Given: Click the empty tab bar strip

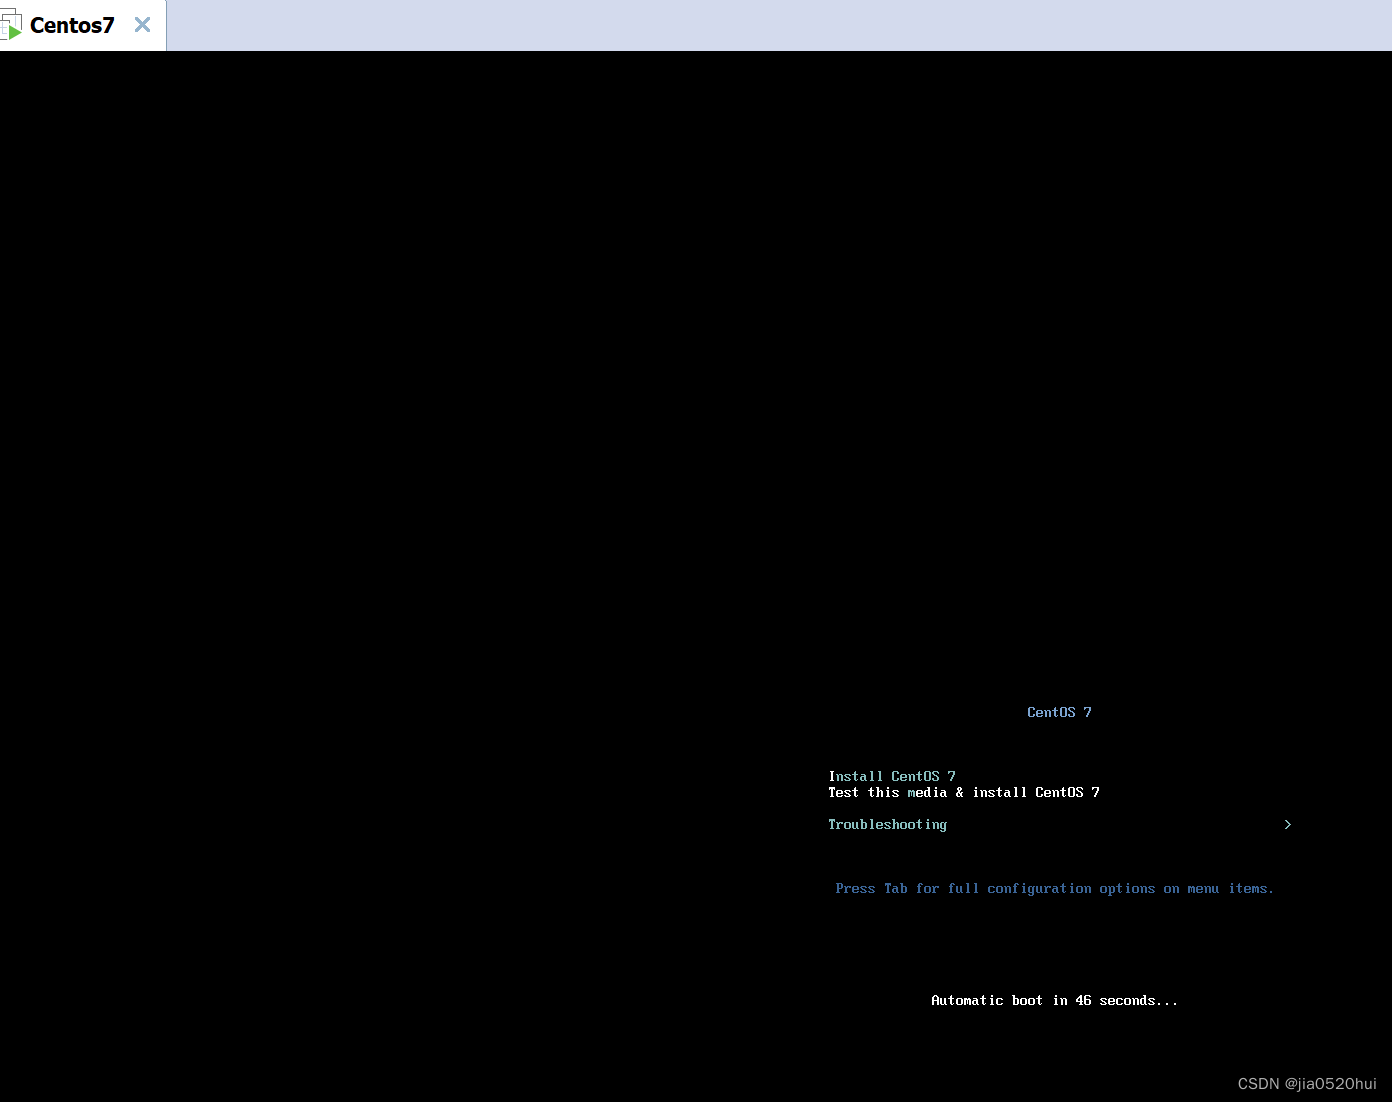Looking at the screenshot, I should [x=700, y=25].
